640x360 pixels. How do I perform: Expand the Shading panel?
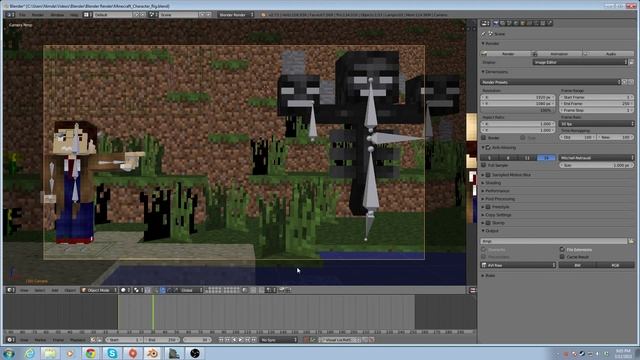click(493, 183)
